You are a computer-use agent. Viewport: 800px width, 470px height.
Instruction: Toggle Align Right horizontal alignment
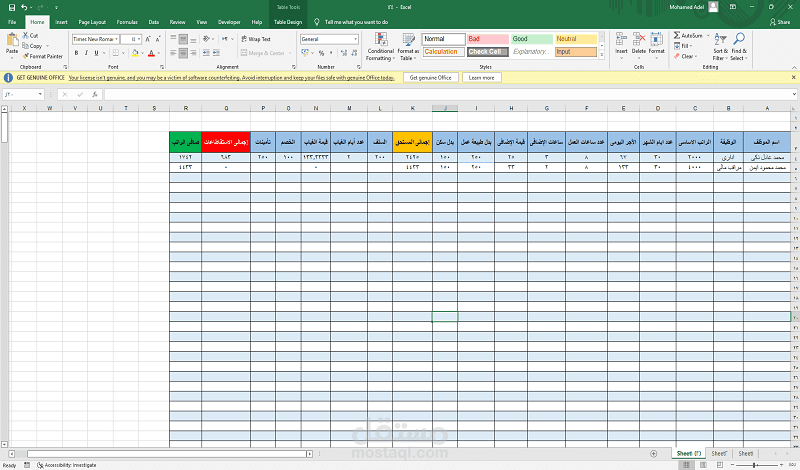pos(193,53)
